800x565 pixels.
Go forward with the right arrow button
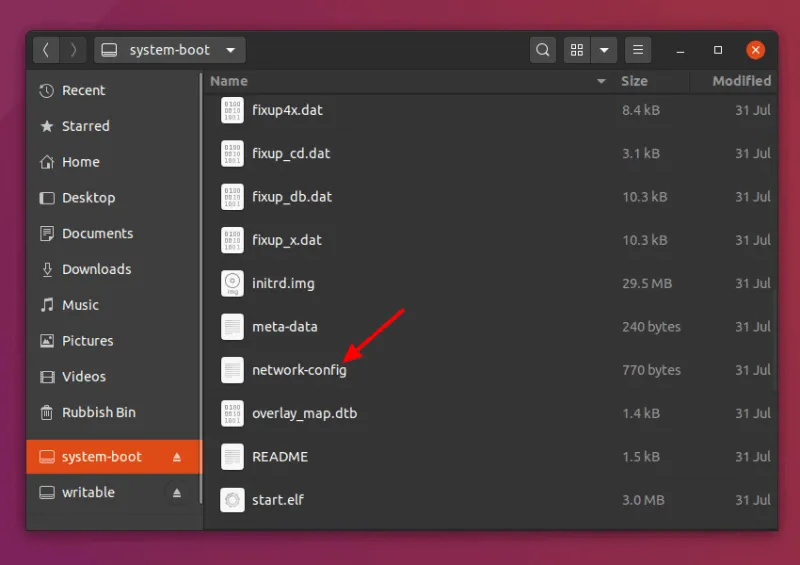pyautogui.click(x=73, y=50)
